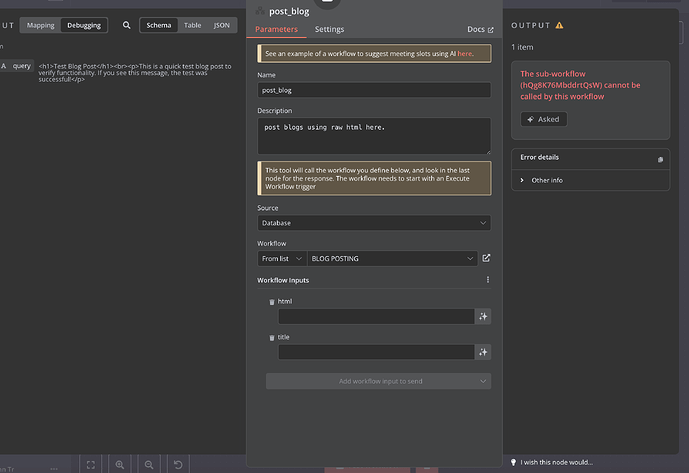Select Schema display mode
The height and width of the screenshot is (473, 689).
point(159,25)
